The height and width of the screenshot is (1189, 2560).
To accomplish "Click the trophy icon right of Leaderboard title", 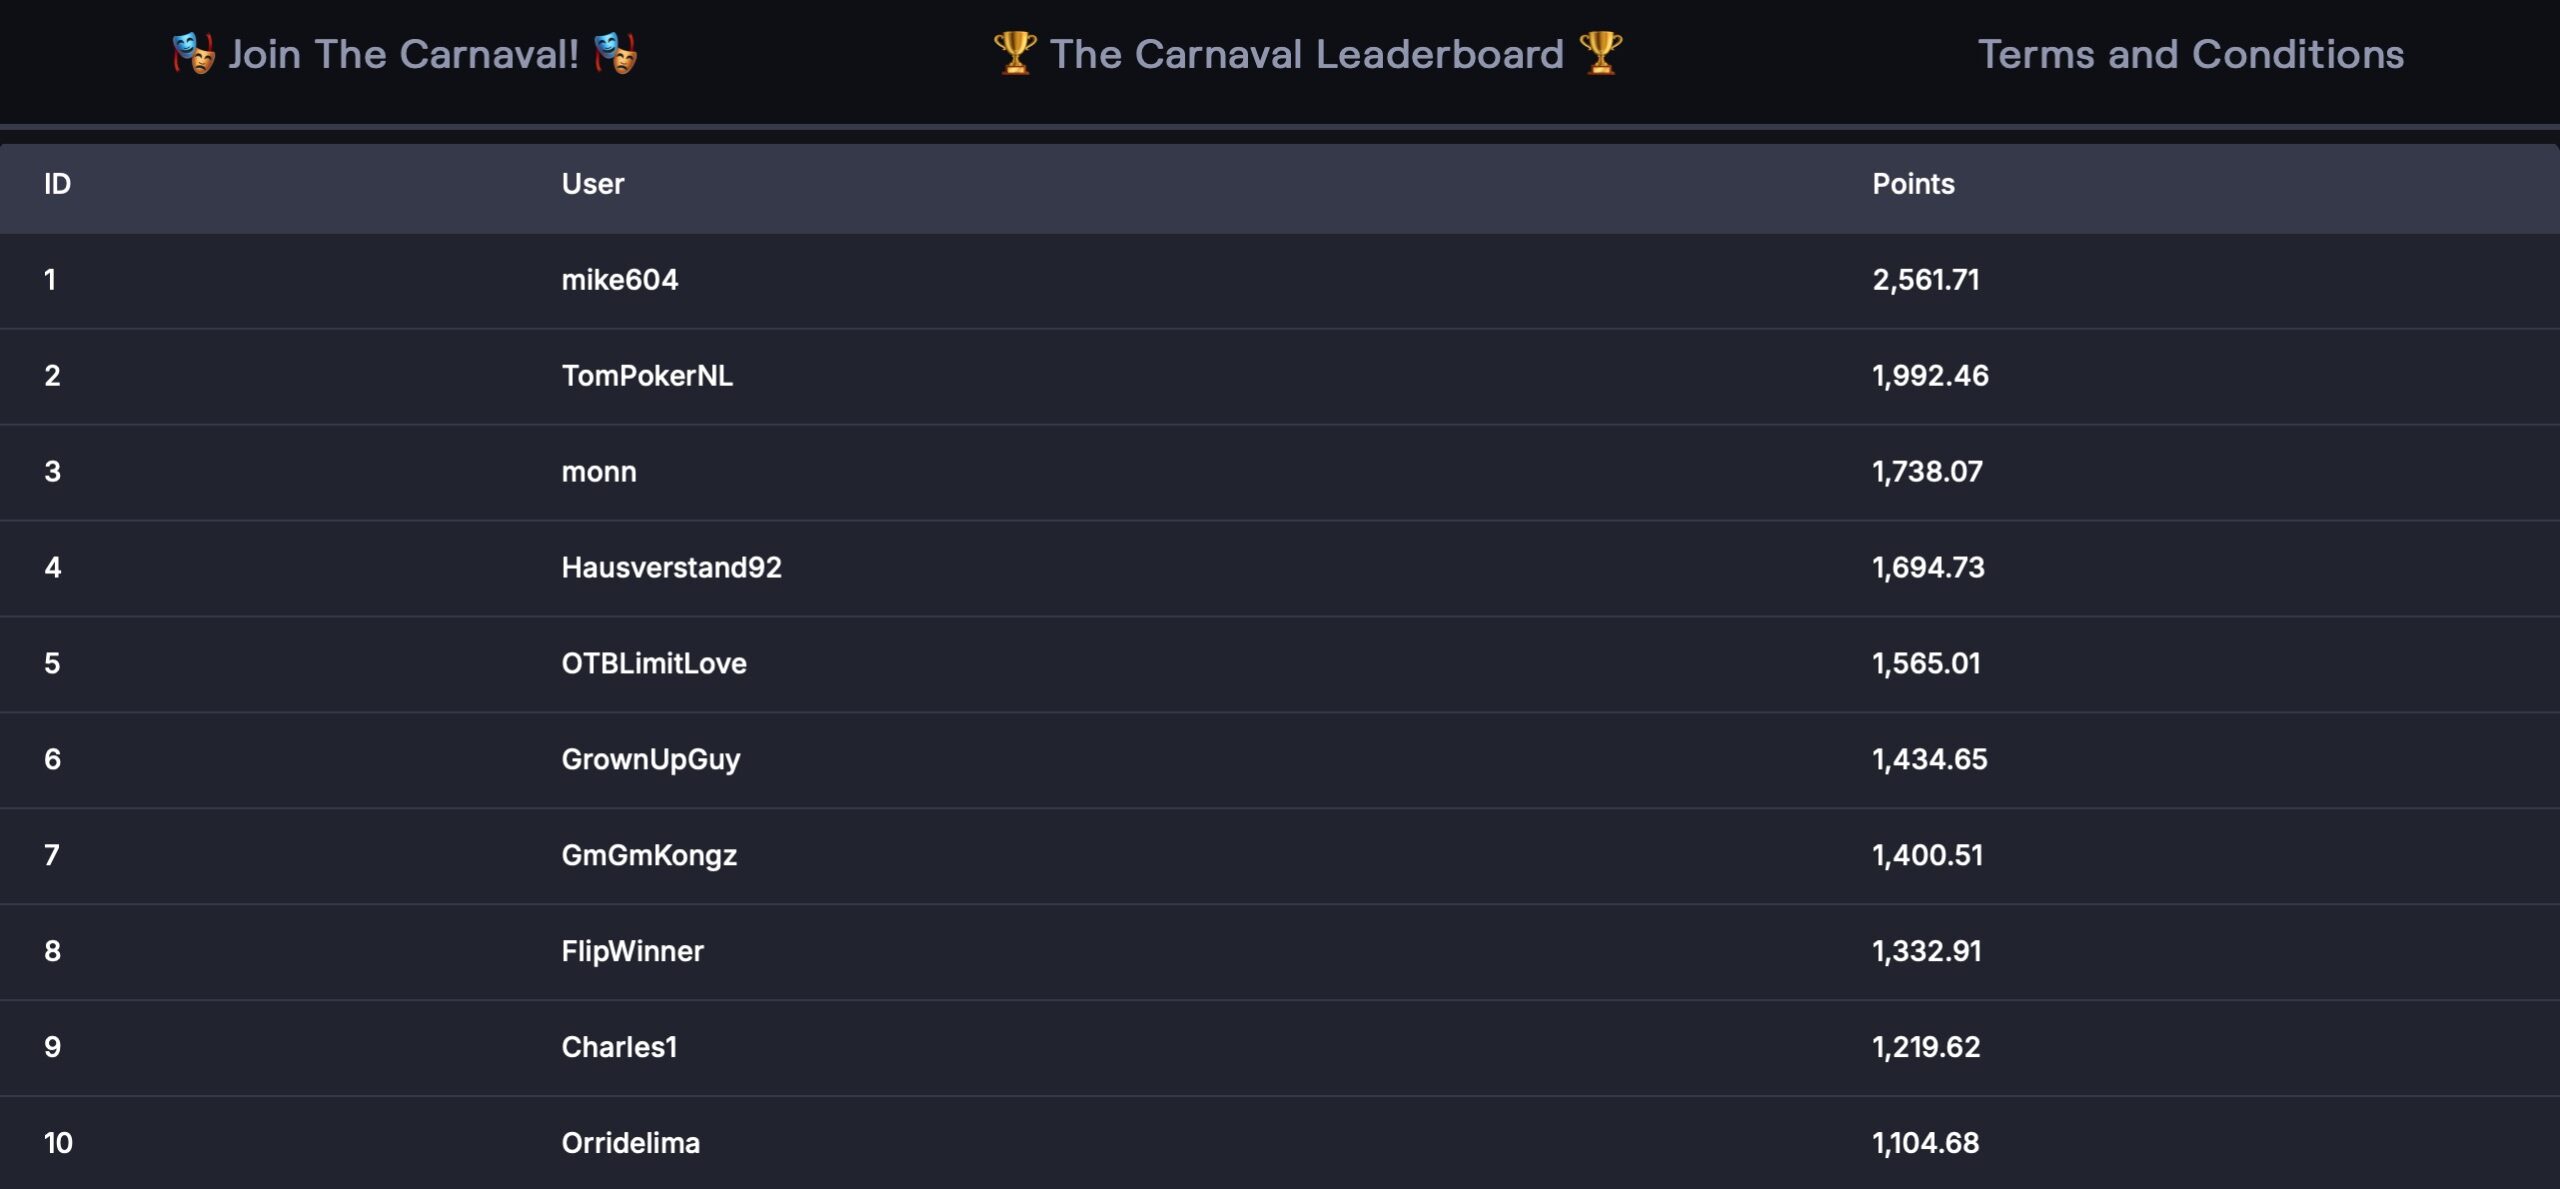I will click(x=1600, y=54).
